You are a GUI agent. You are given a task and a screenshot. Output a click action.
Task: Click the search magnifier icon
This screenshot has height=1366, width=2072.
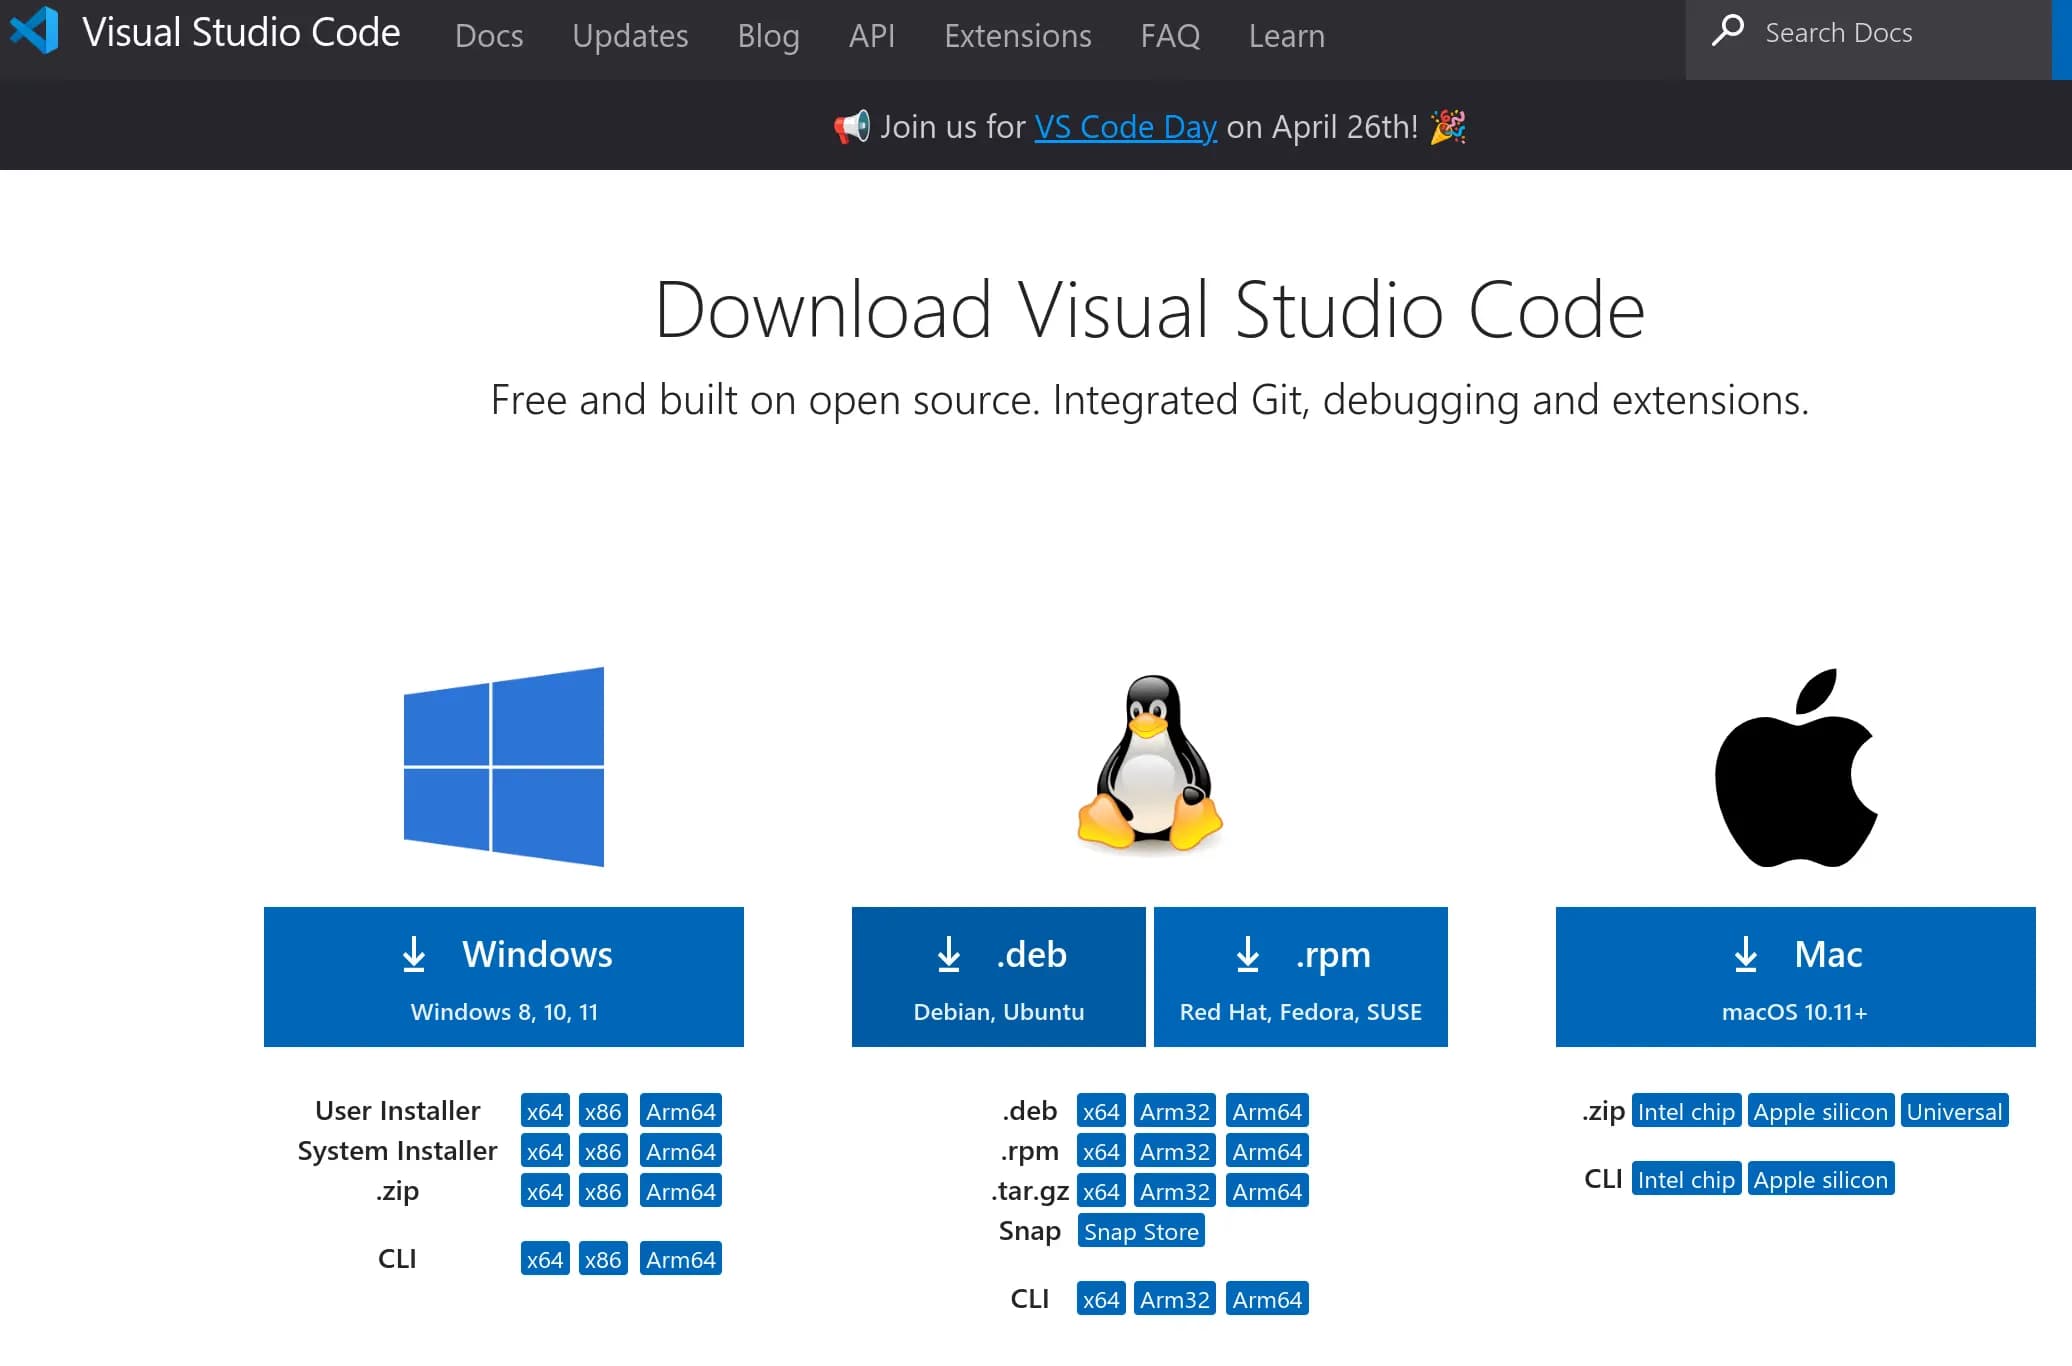point(1727,31)
